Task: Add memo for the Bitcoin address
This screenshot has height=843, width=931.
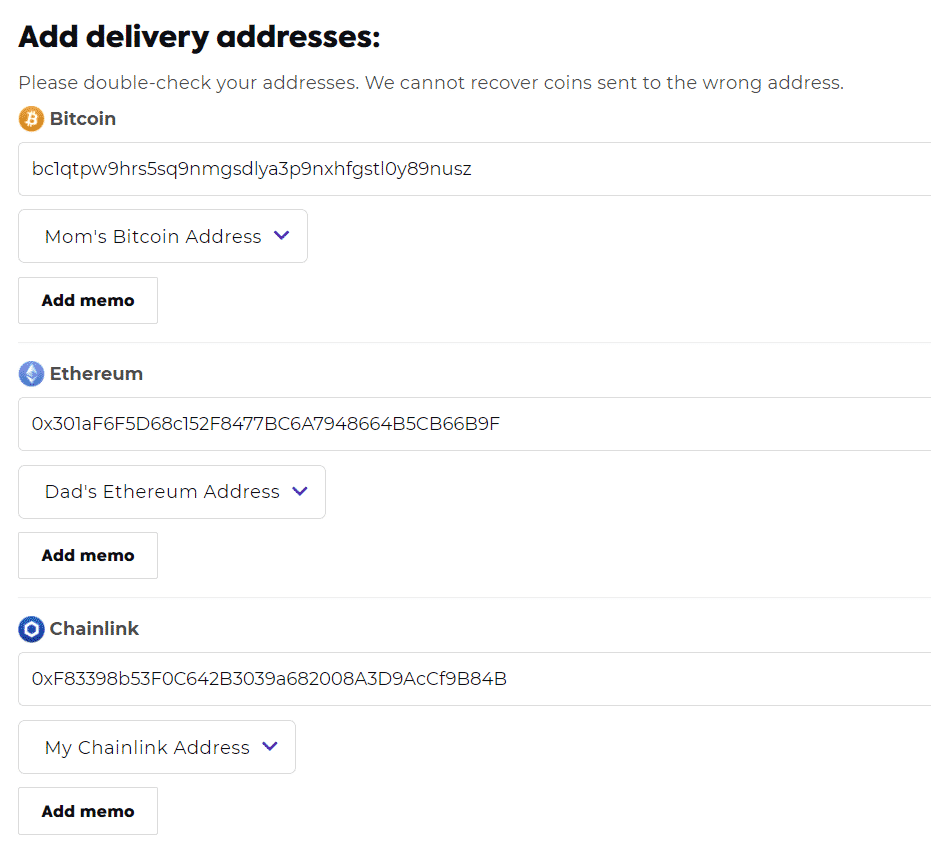Action: [x=88, y=300]
